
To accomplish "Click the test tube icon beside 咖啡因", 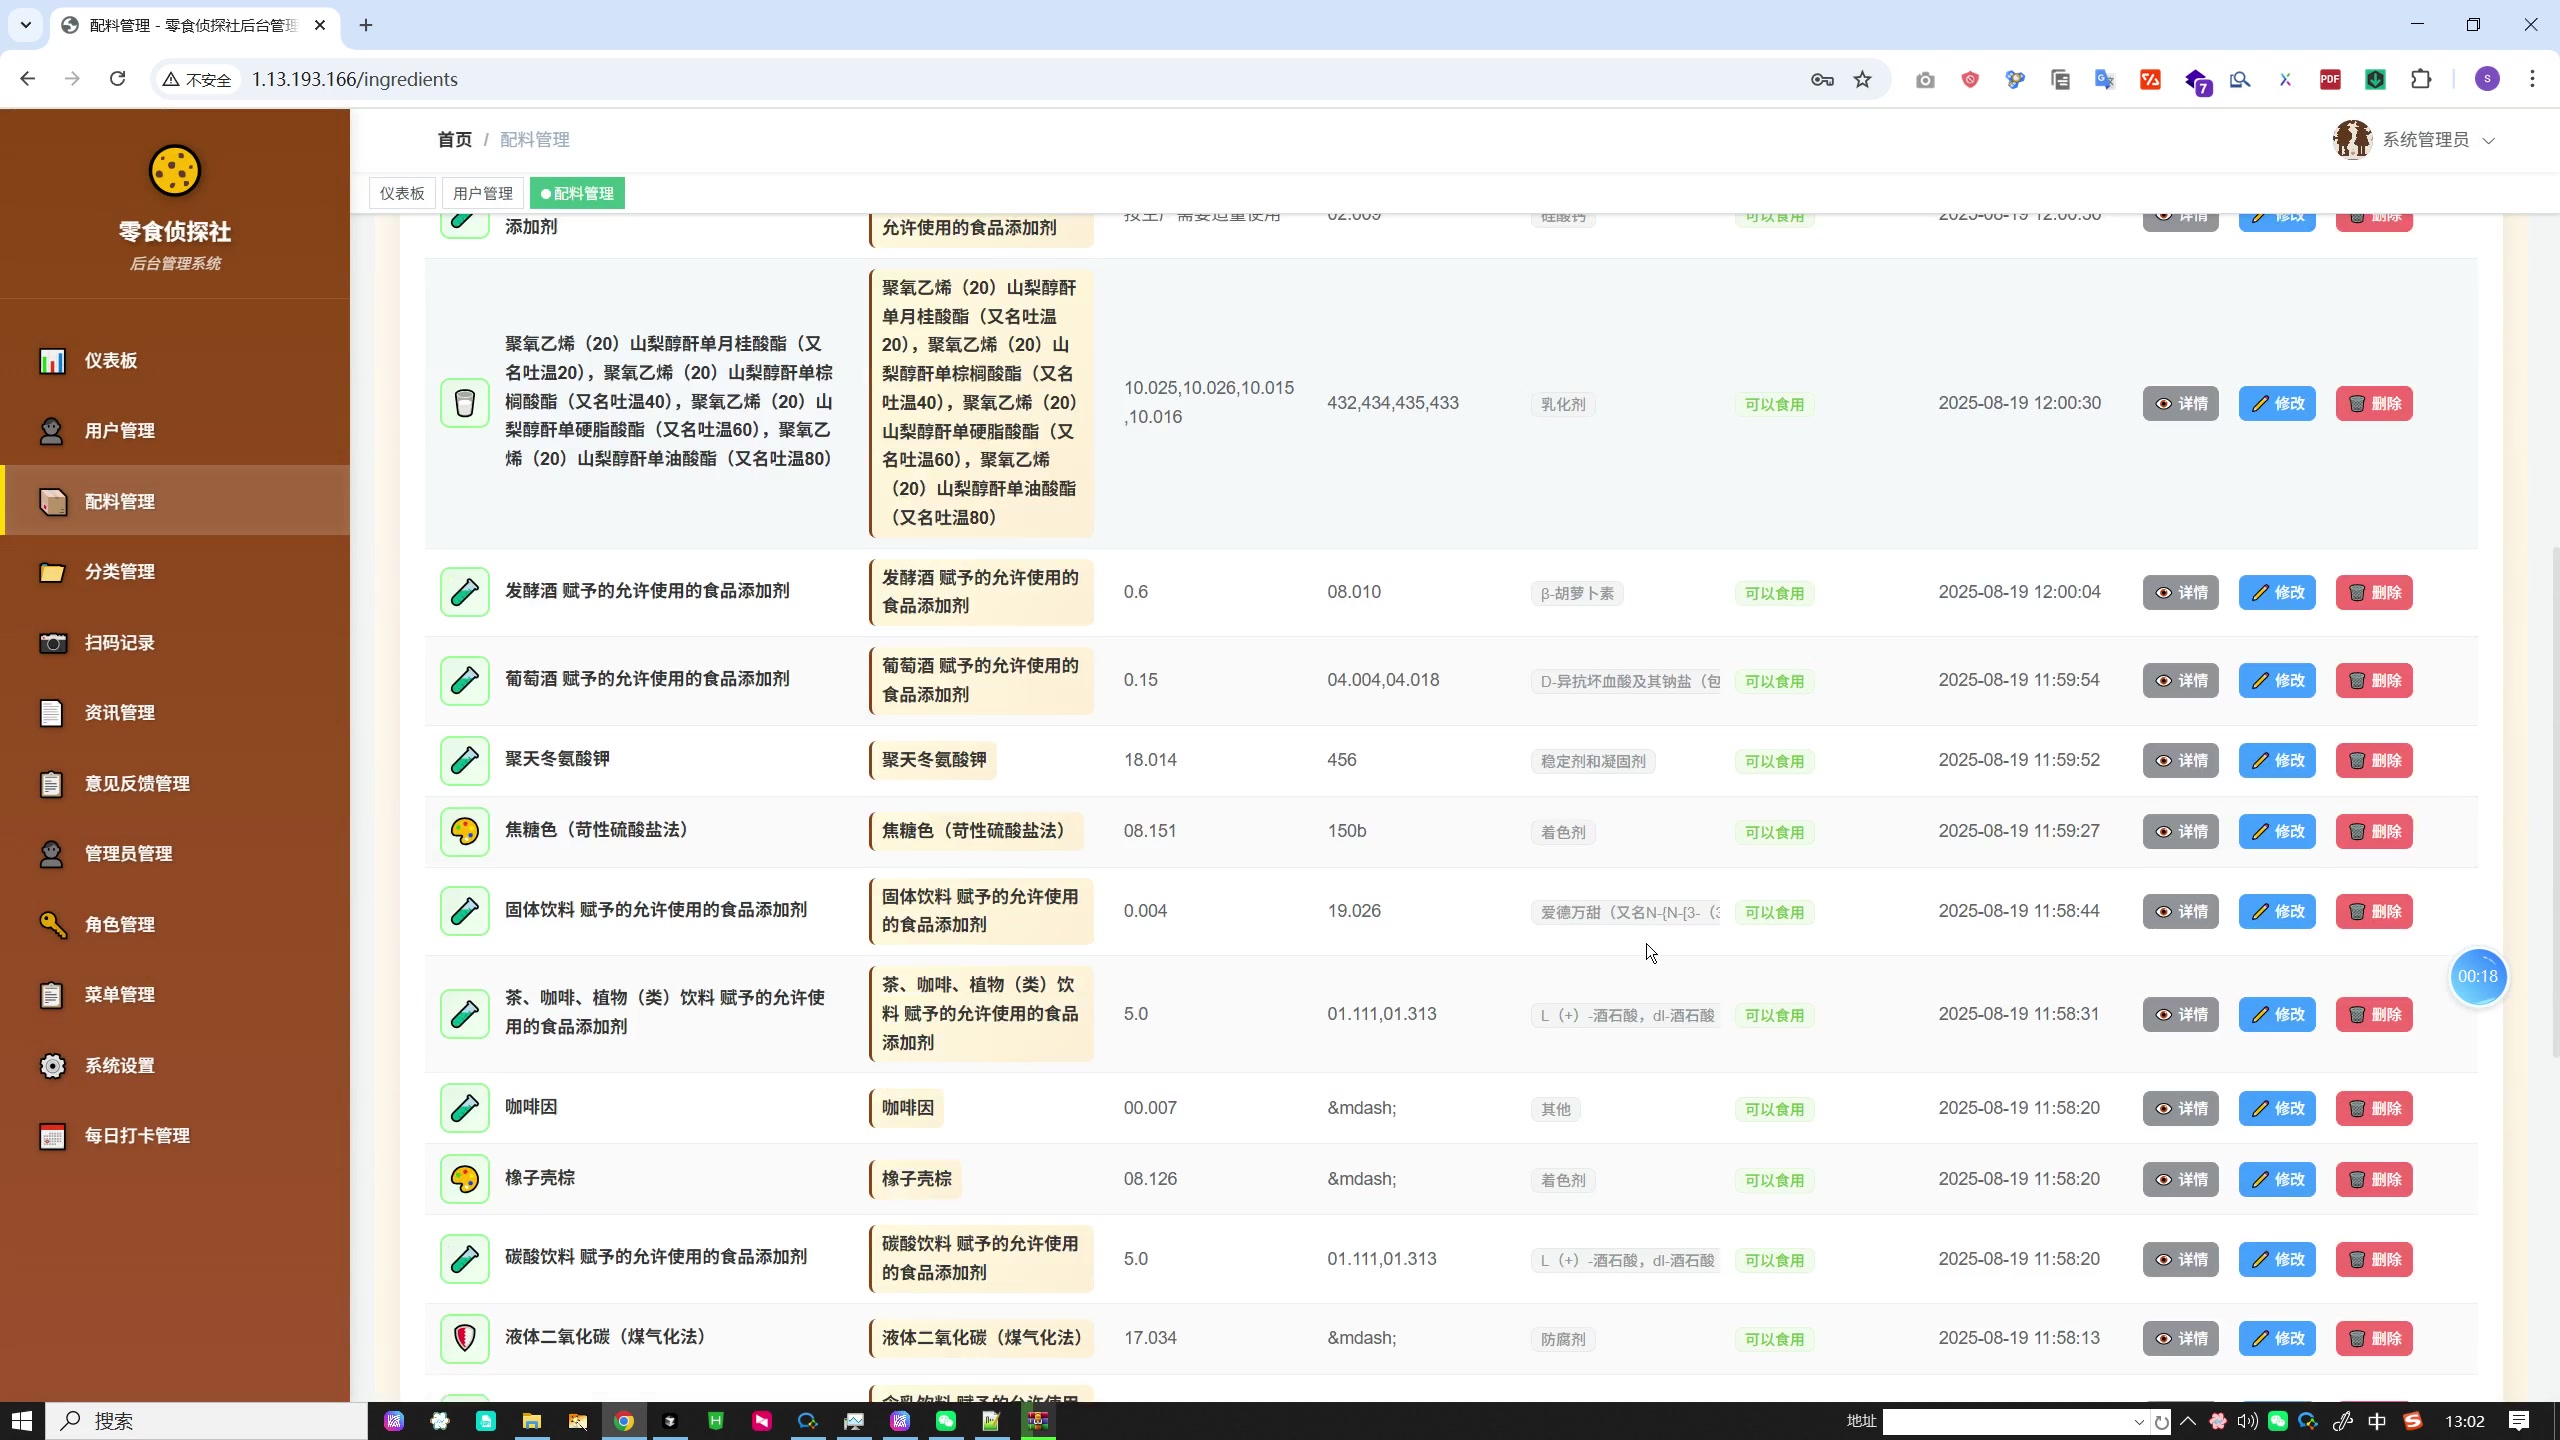I will tap(463, 1107).
